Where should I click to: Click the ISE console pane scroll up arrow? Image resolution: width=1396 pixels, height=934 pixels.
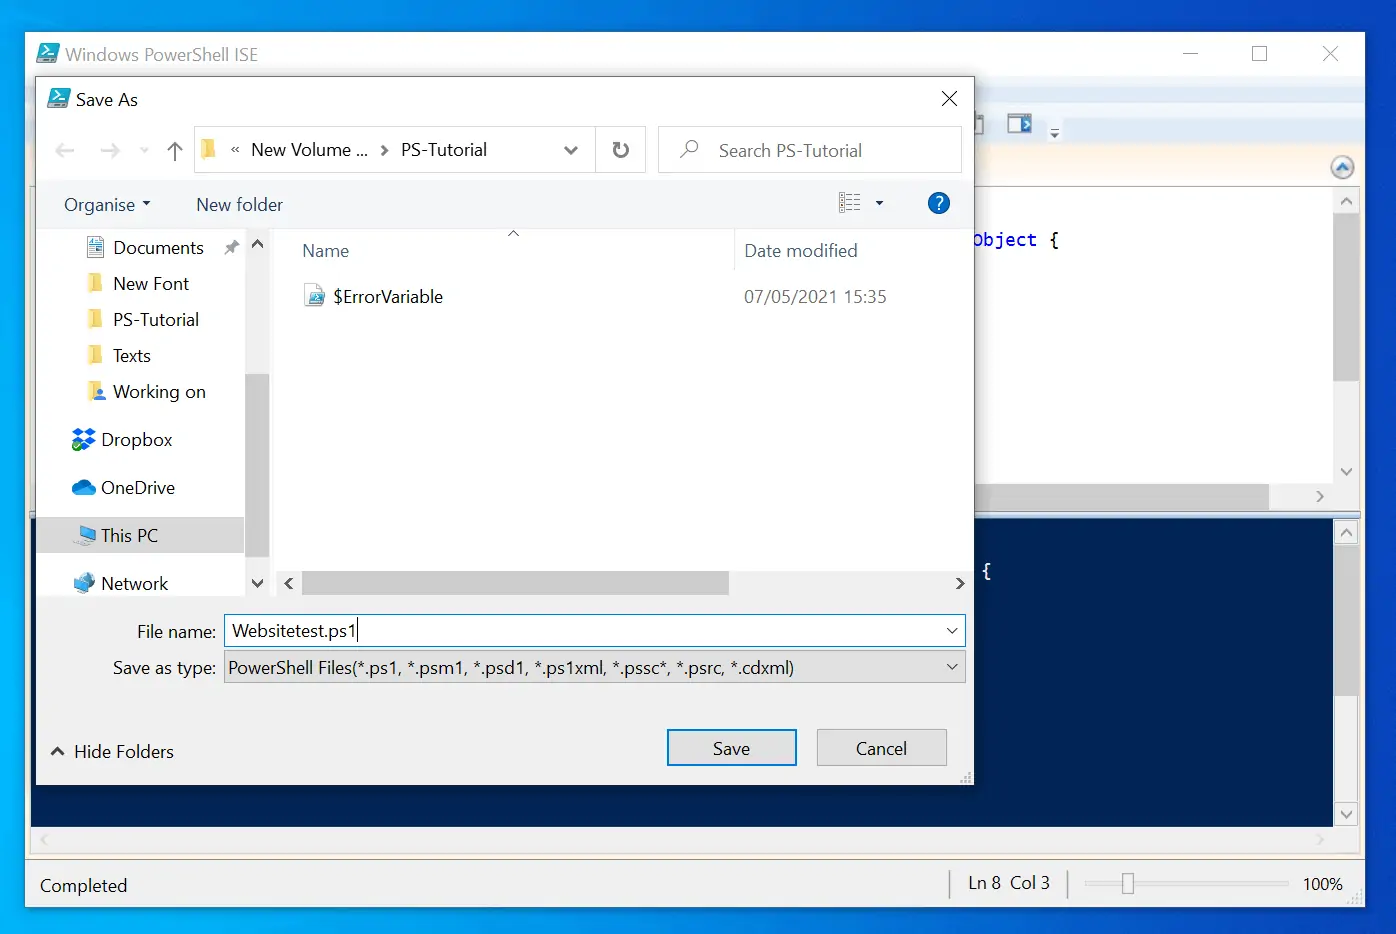(1346, 532)
